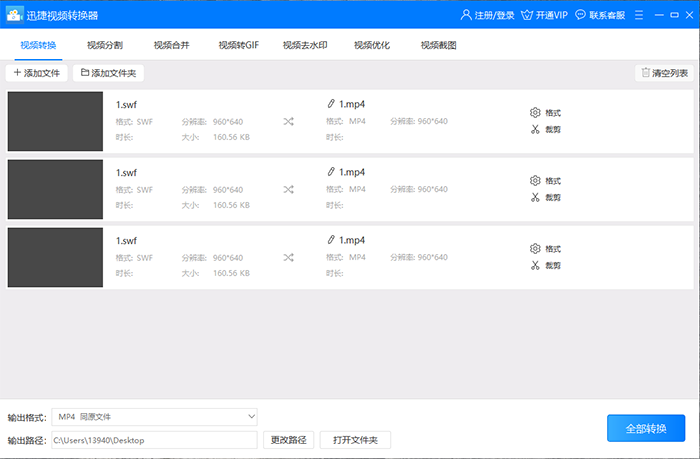Image resolution: width=700 pixels, height=459 pixels.
Task: Switch to the 视频分割 tab
Action: (x=105, y=45)
